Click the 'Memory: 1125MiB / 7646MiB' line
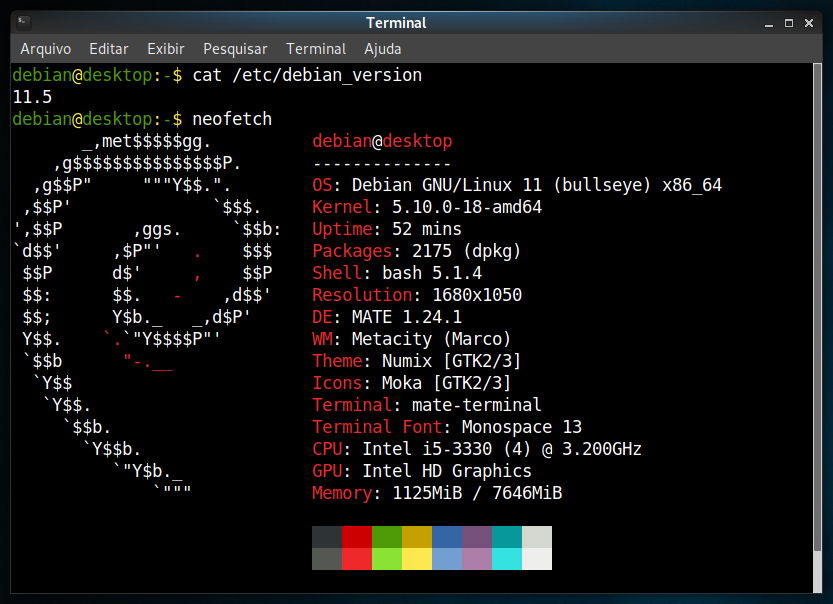833x604 pixels. coord(437,494)
